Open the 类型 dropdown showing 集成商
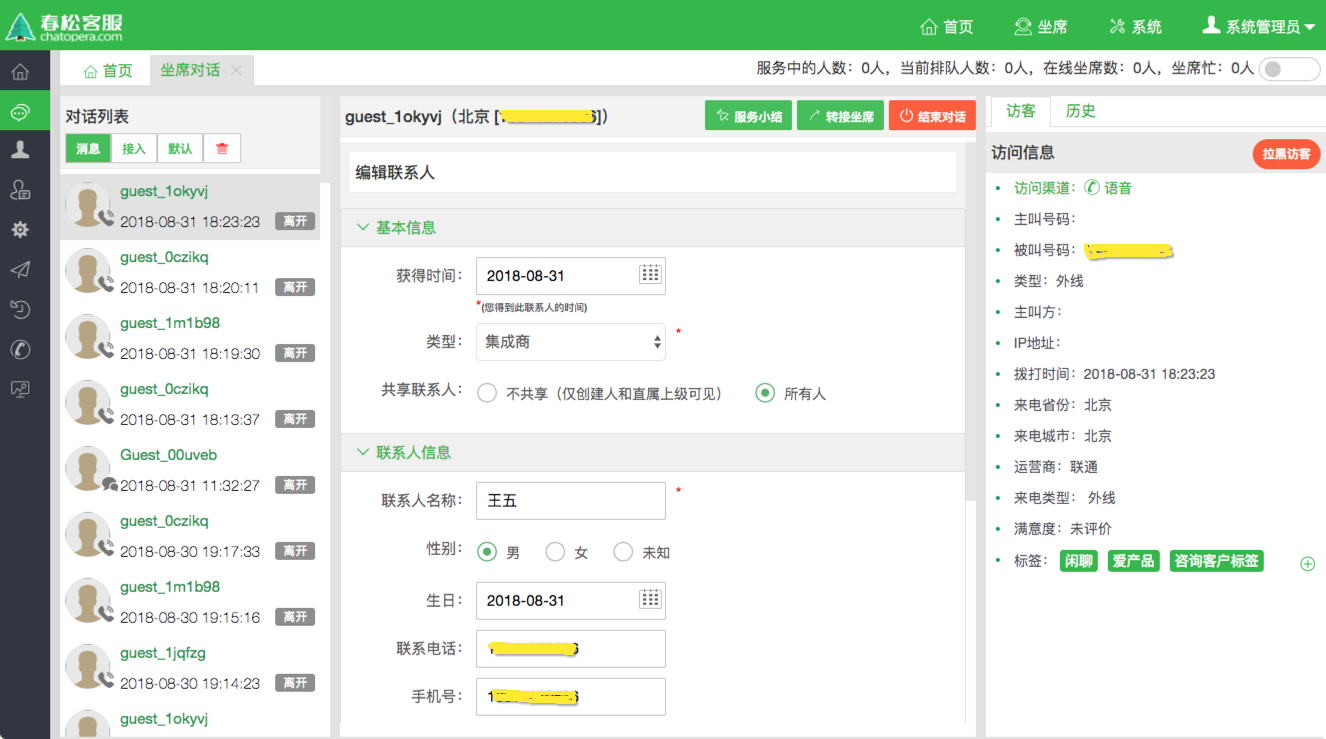 coord(570,342)
